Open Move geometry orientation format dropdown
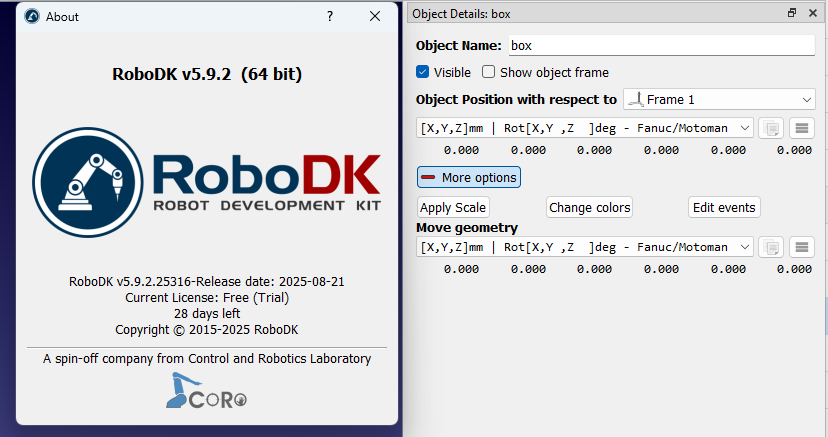The width and height of the screenshot is (828, 437). 585,247
